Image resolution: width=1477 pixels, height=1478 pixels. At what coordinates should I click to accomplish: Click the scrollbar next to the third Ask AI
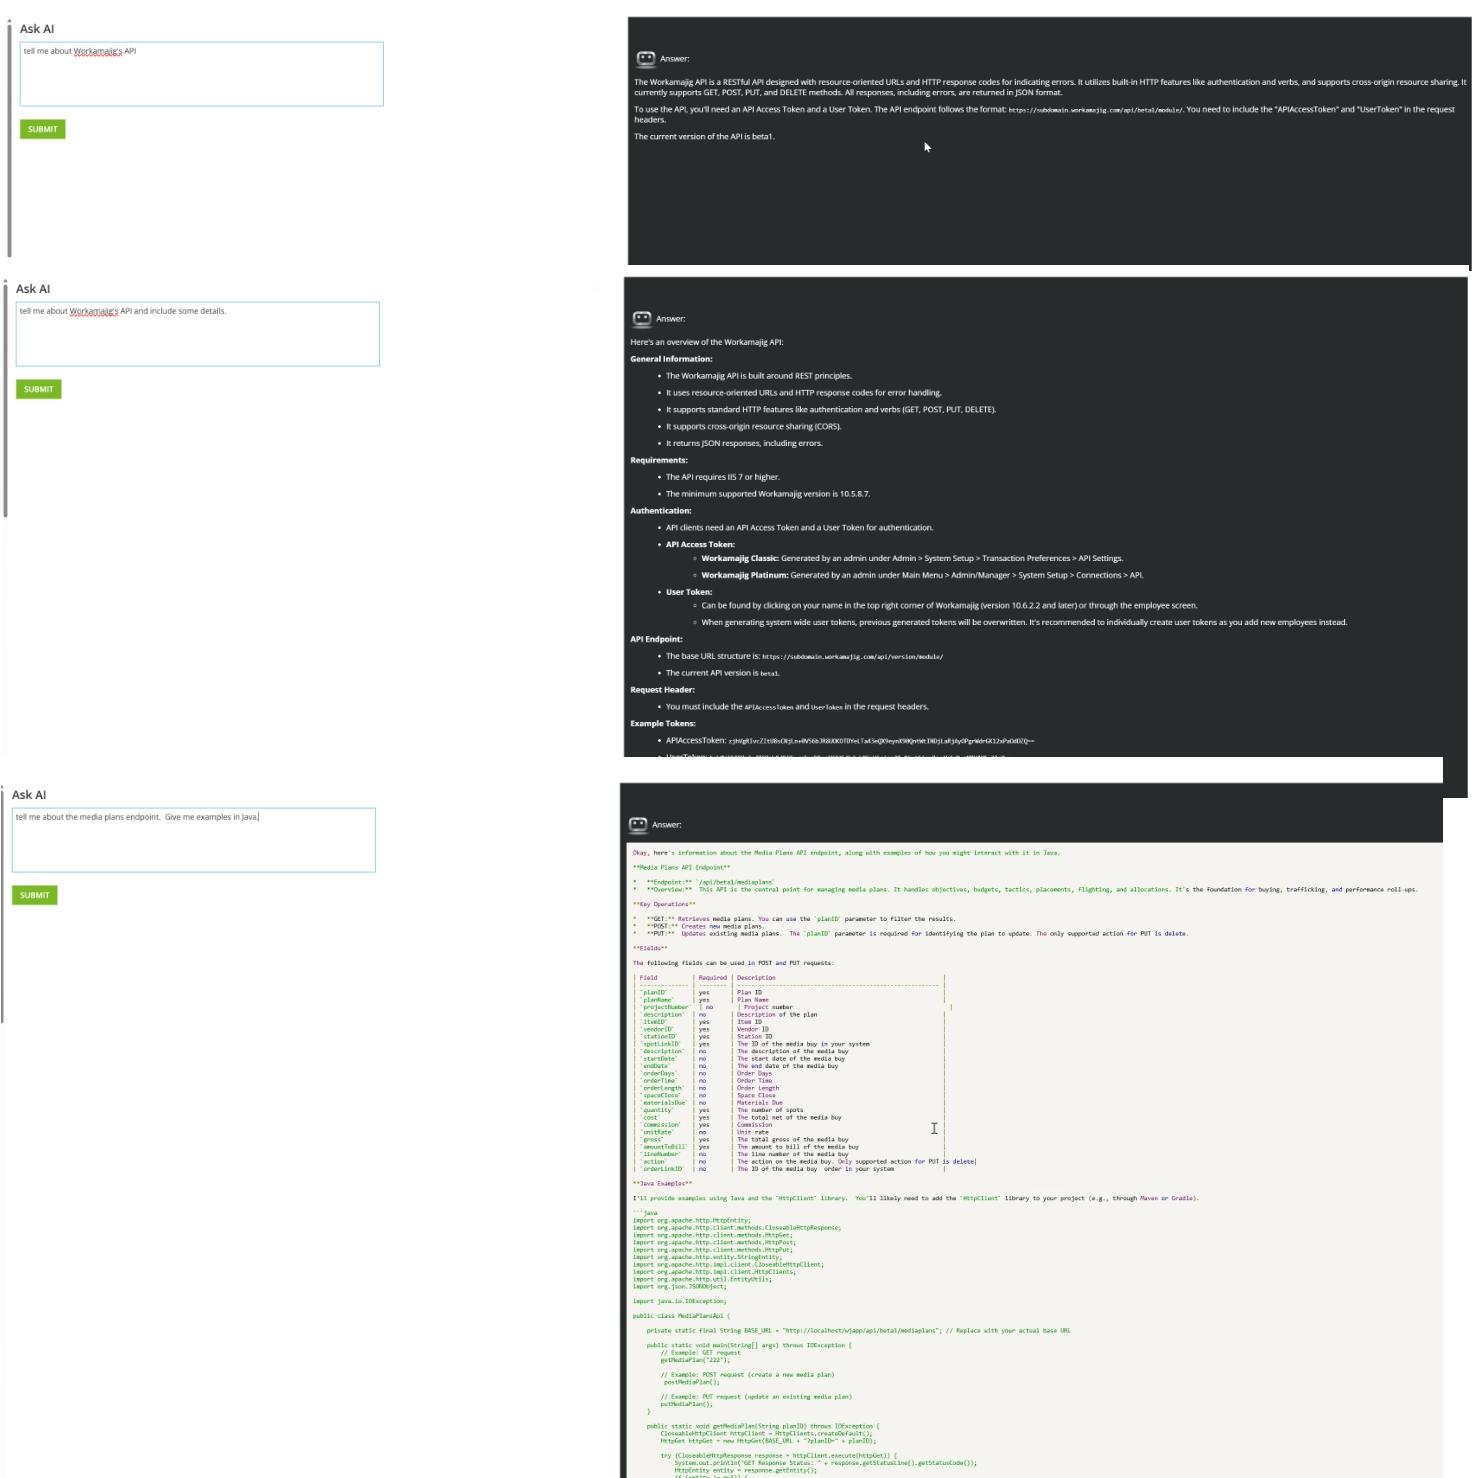coord(2,905)
